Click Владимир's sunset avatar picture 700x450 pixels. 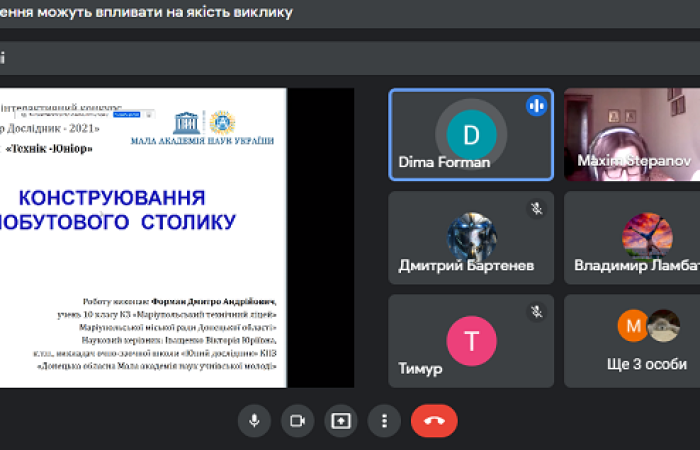[646, 236]
